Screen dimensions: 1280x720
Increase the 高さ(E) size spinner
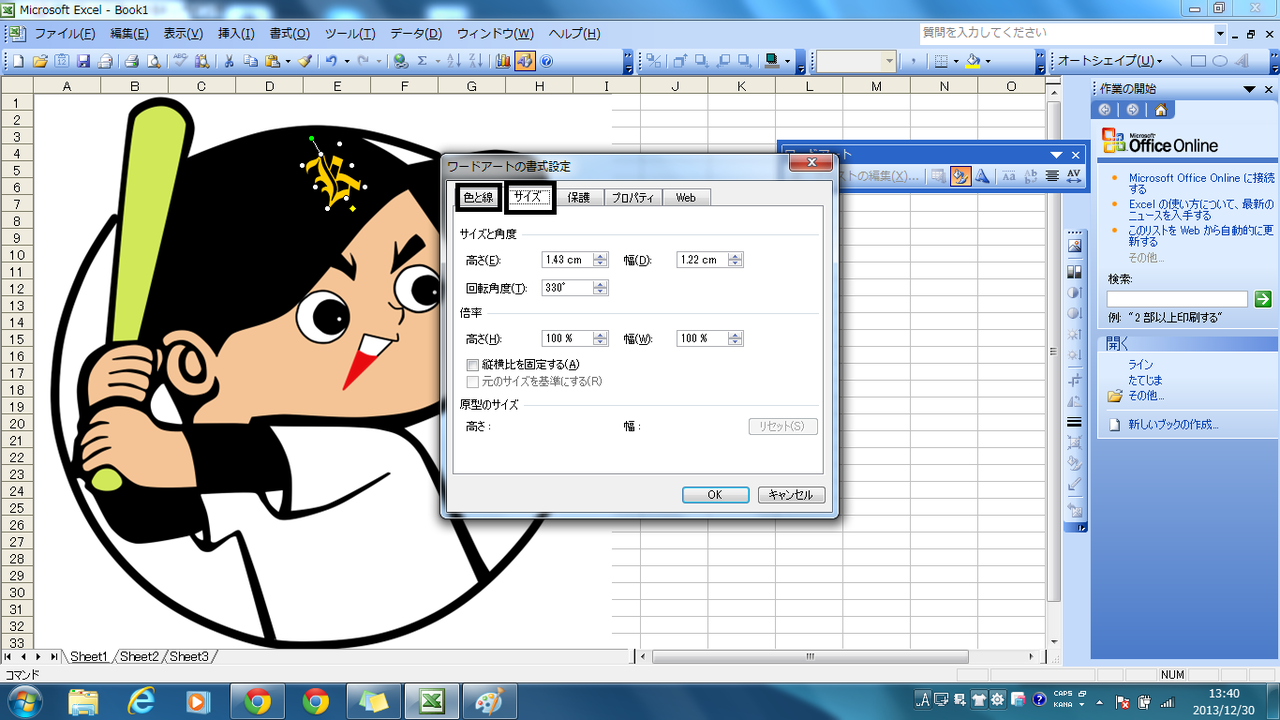click(x=600, y=256)
